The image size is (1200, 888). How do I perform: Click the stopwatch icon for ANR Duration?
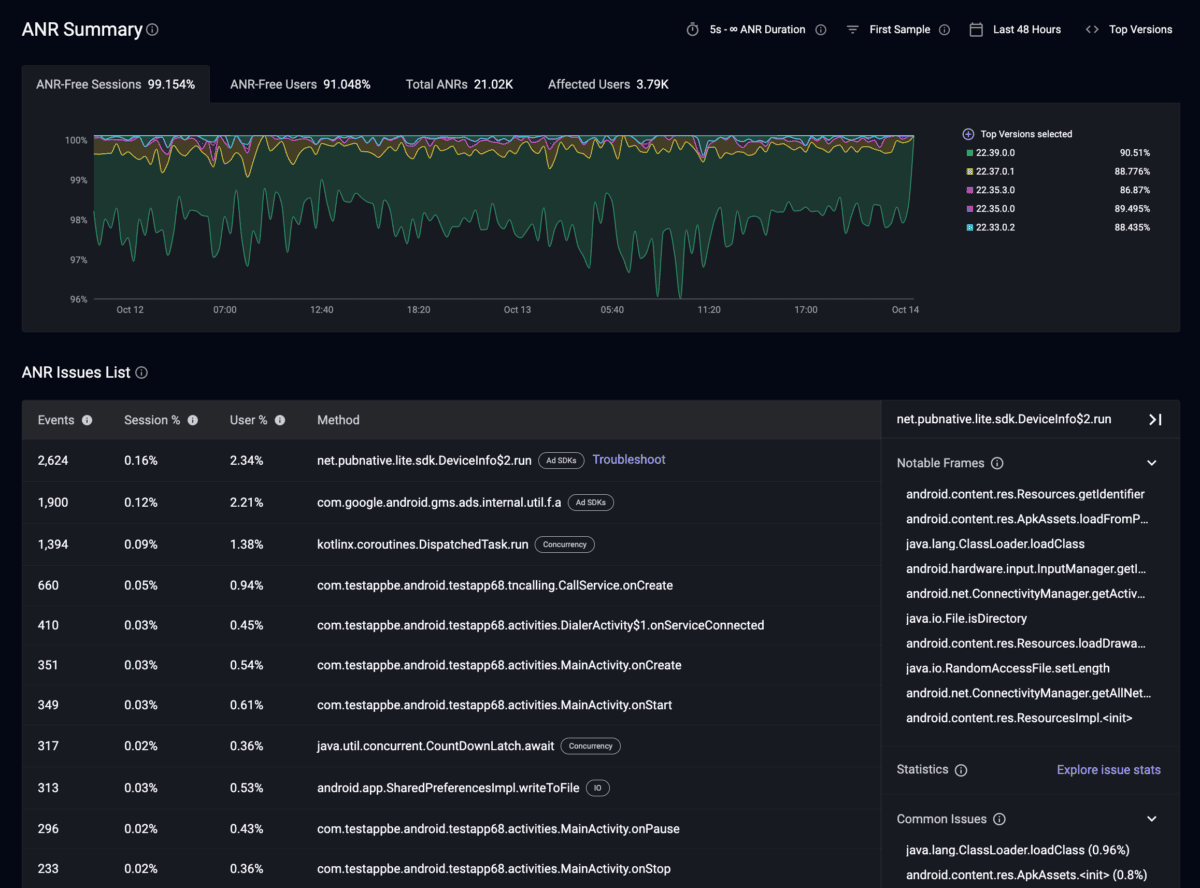point(692,30)
